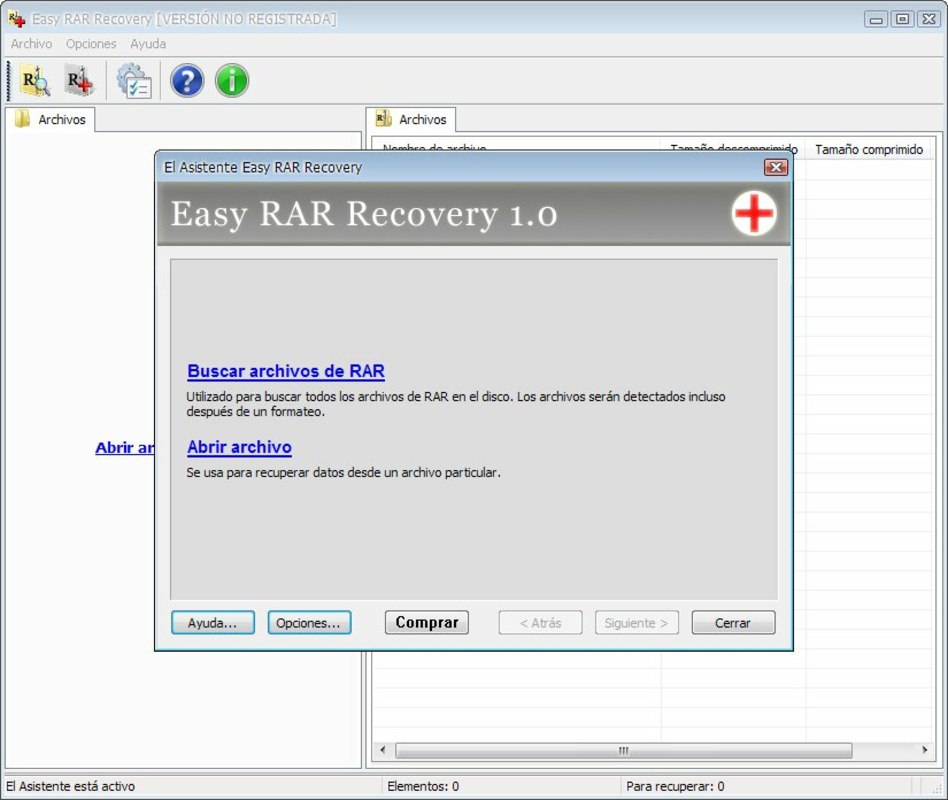
Task: Click the folder icon on left Archivos tab
Action: 24,119
